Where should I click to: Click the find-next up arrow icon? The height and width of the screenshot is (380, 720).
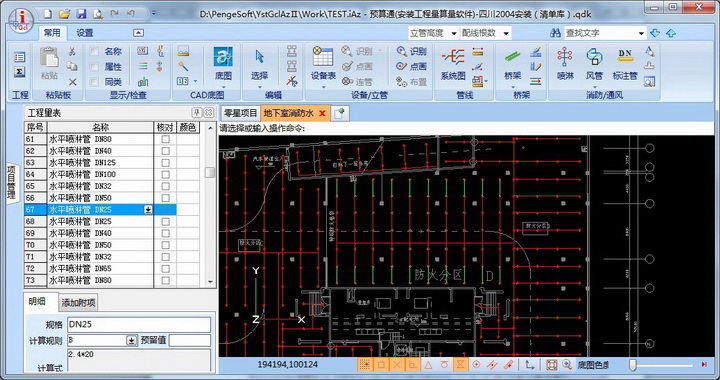click(671, 33)
